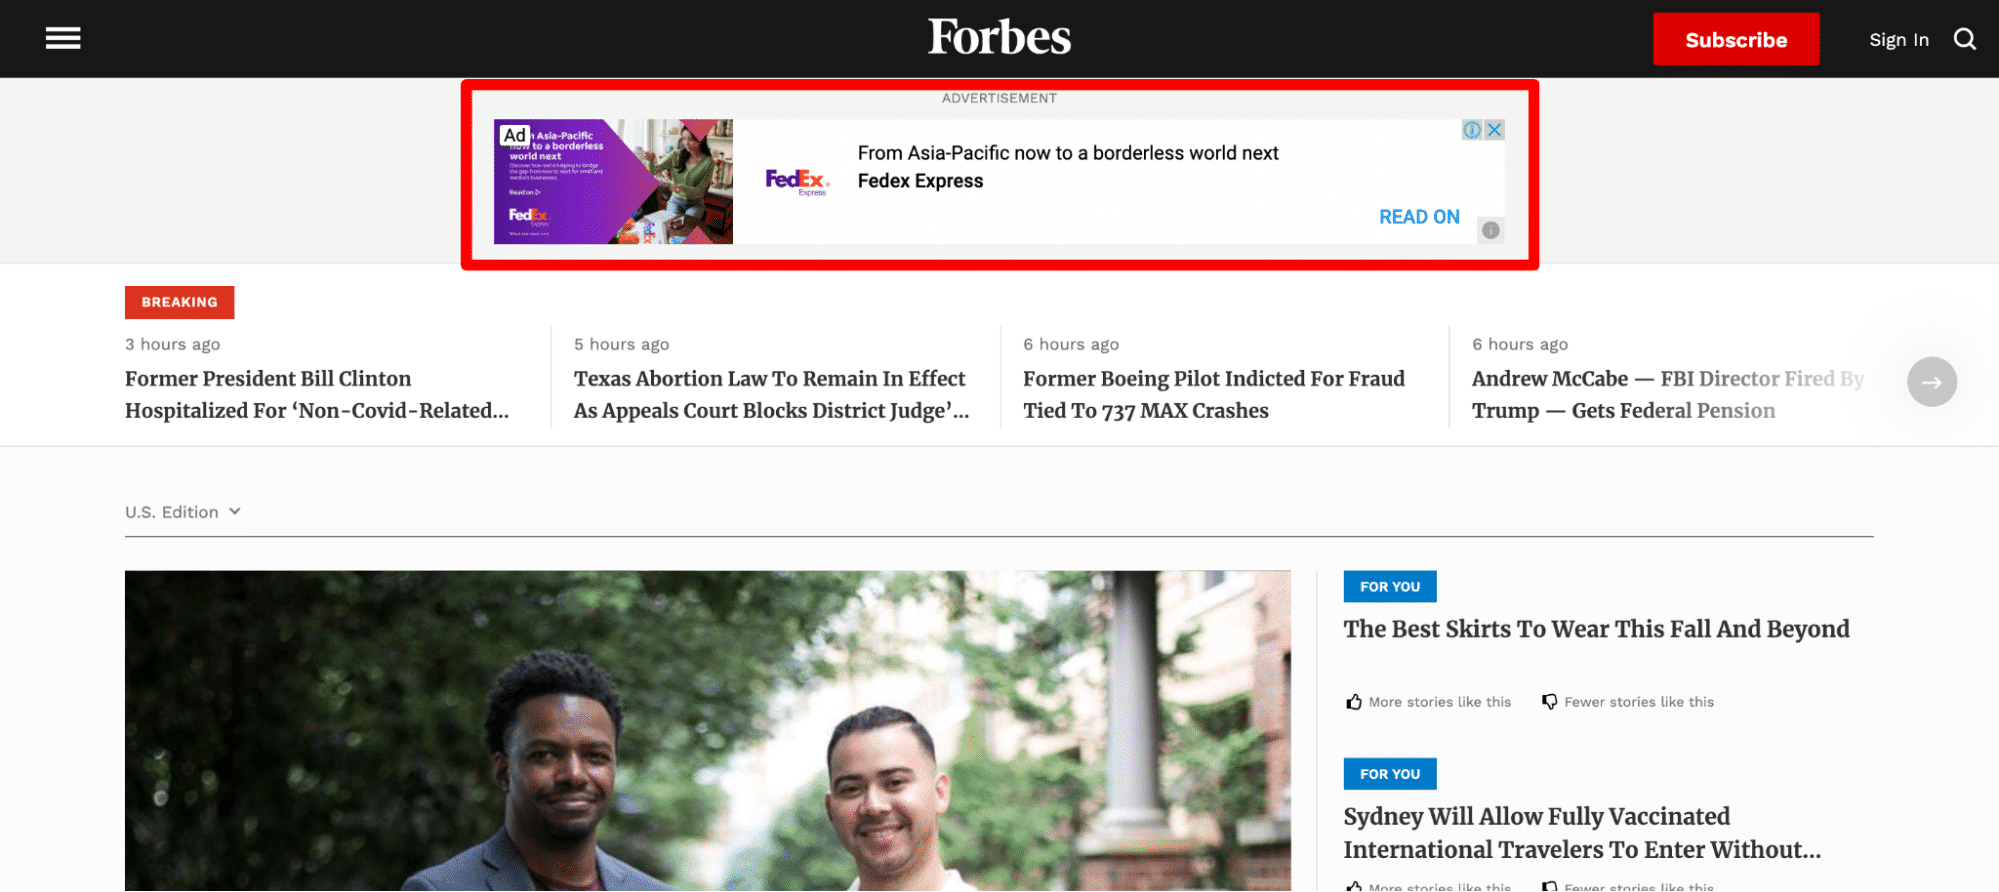Click the gray ad information circle
This screenshot has height=892, width=1999.
coord(1490,230)
